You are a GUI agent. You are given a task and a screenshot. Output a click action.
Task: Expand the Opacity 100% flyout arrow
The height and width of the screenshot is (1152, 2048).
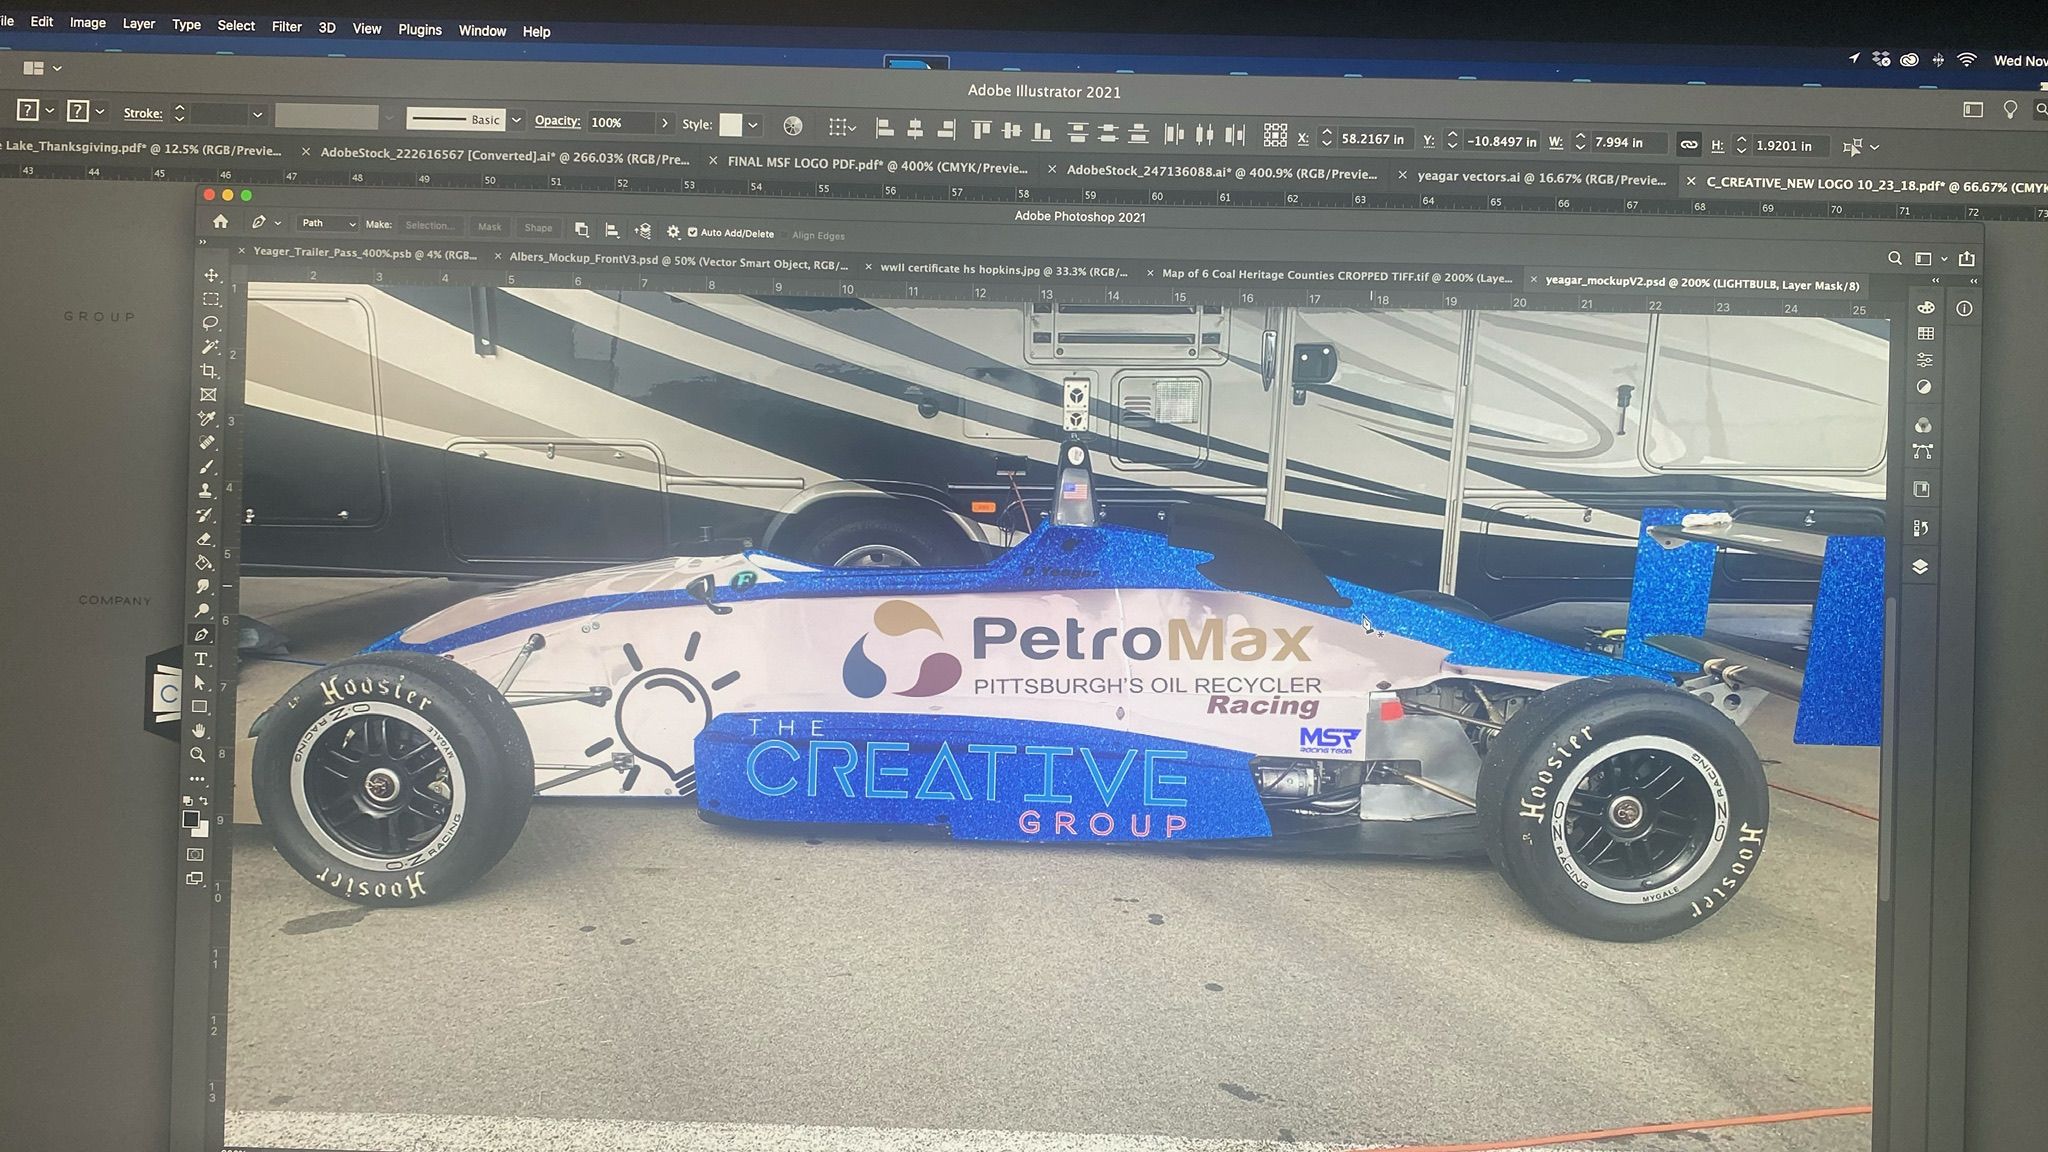click(x=665, y=123)
